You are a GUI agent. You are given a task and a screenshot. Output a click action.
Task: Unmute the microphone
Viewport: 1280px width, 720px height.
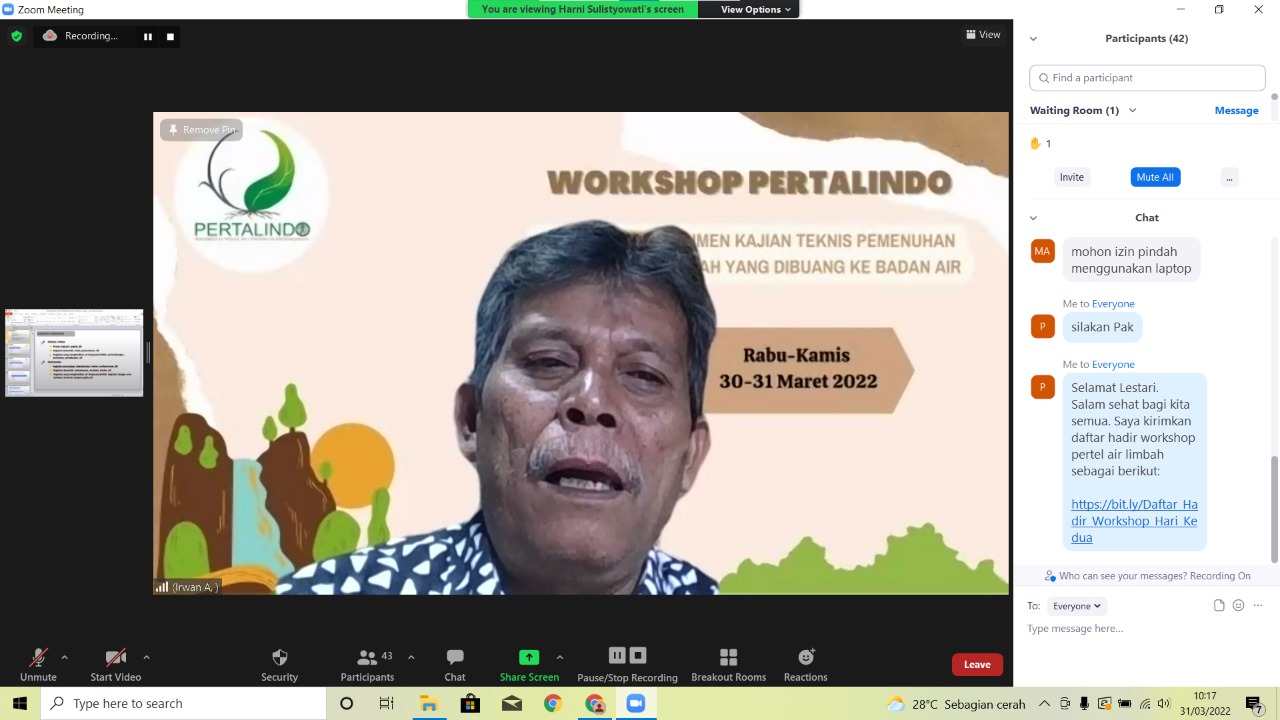[38, 664]
